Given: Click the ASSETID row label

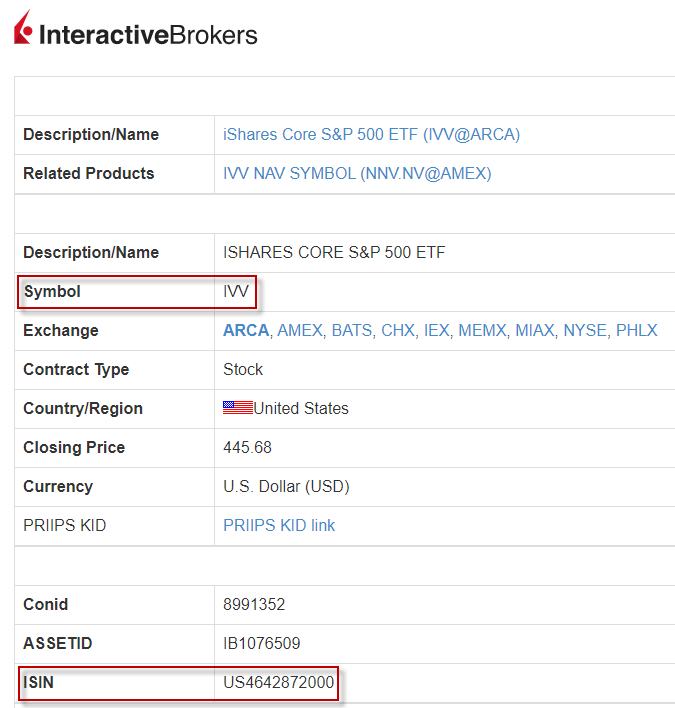Looking at the screenshot, I should (58, 643).
